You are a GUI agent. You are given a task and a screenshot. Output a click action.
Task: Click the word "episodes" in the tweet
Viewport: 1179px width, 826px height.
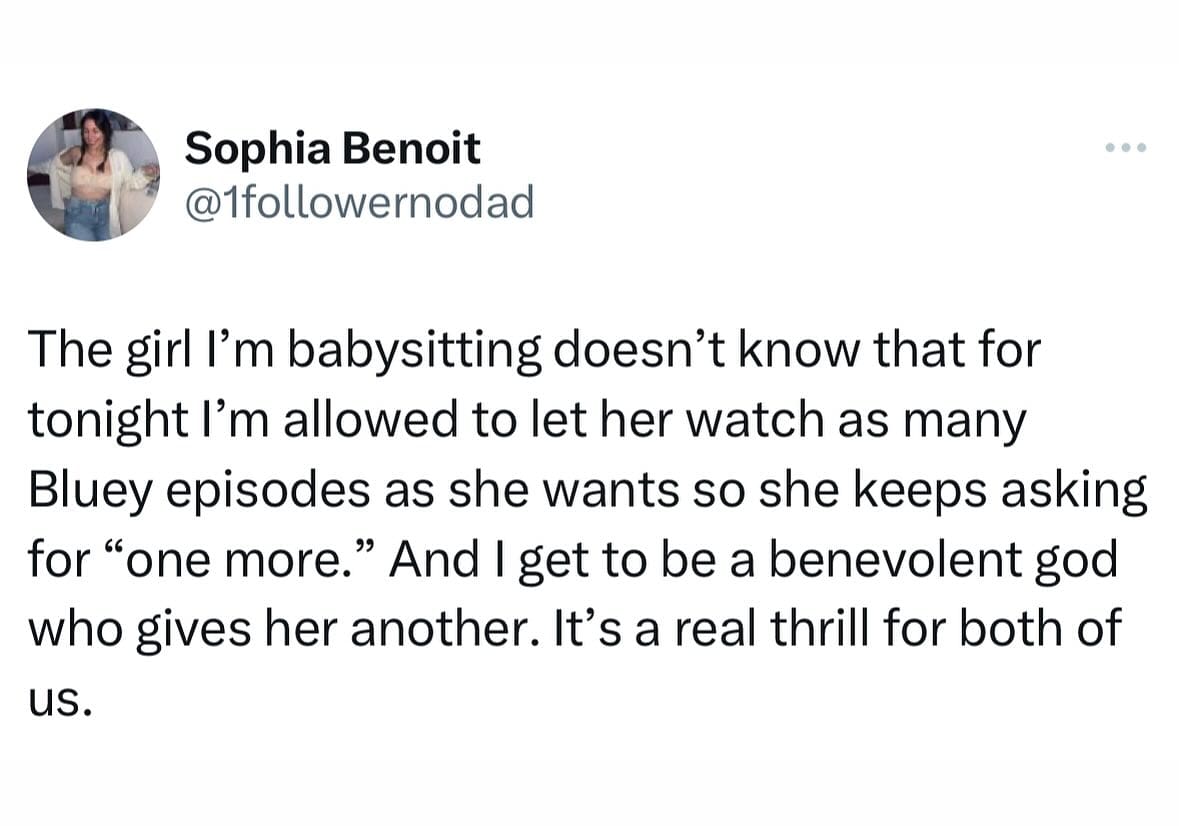click(x=254, y=491)
